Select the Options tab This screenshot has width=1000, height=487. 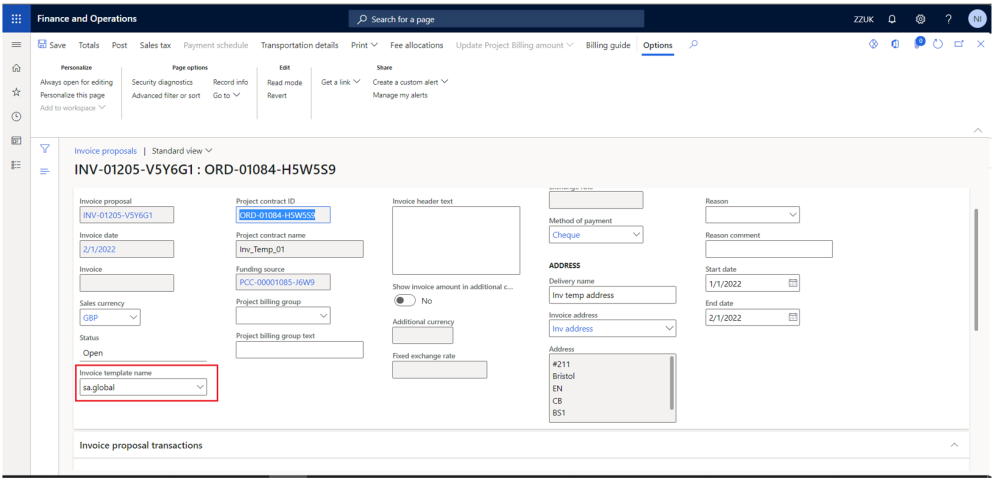[x=658, y=45]
